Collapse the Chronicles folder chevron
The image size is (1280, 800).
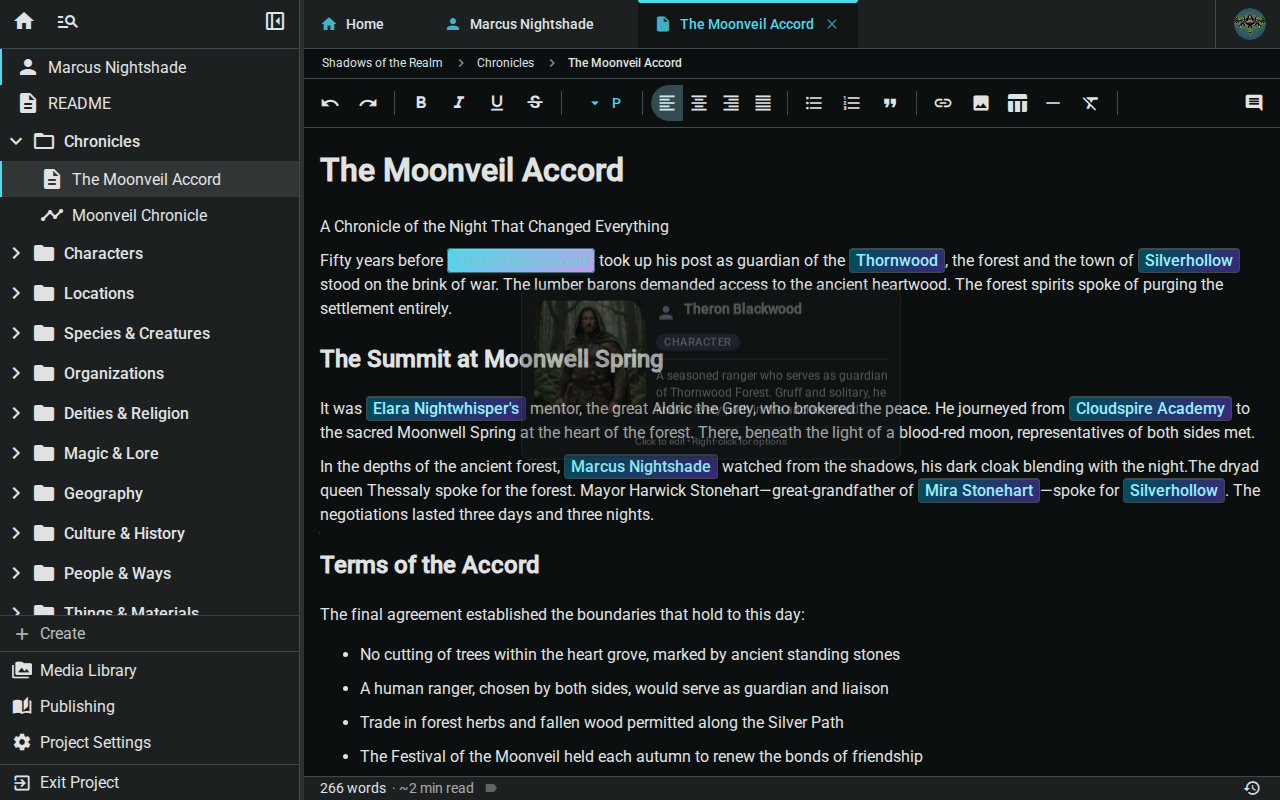(16, 141)
